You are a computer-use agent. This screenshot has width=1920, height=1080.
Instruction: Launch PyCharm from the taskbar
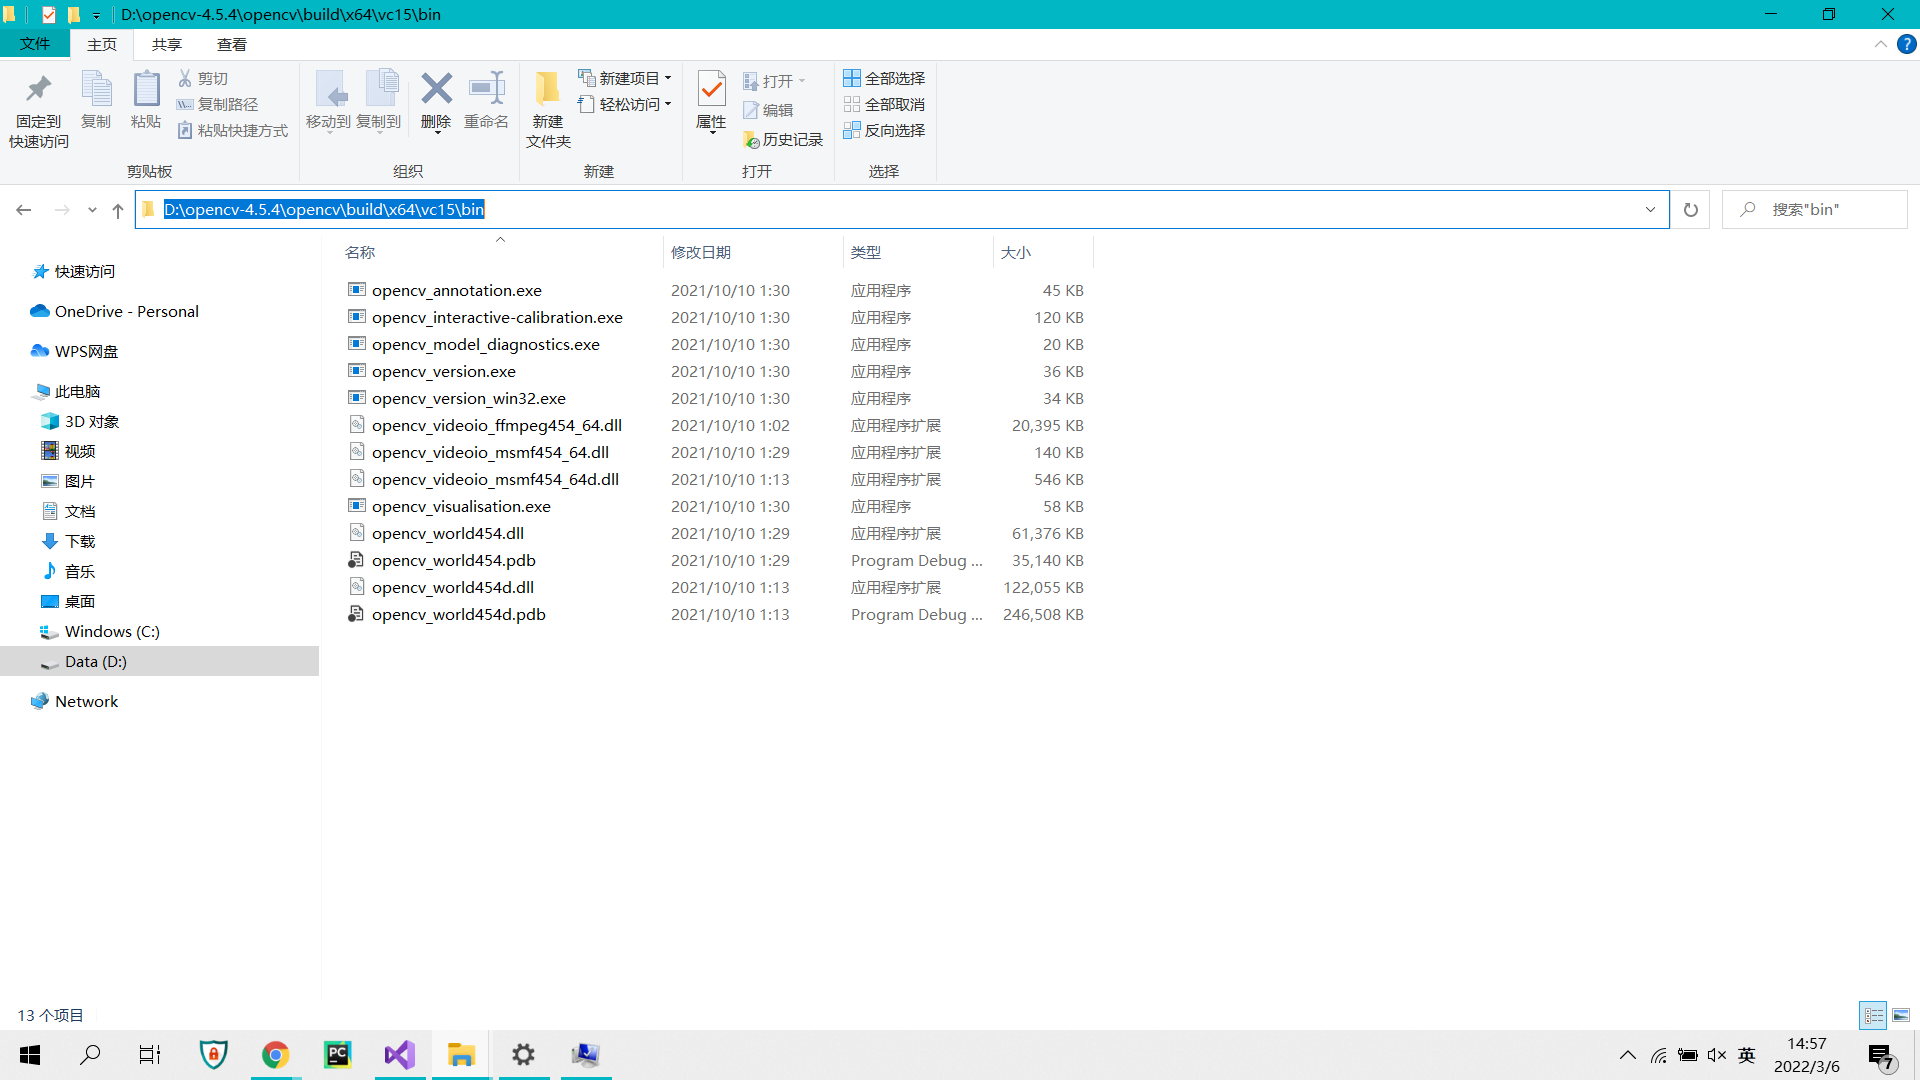coord(337,1054)
